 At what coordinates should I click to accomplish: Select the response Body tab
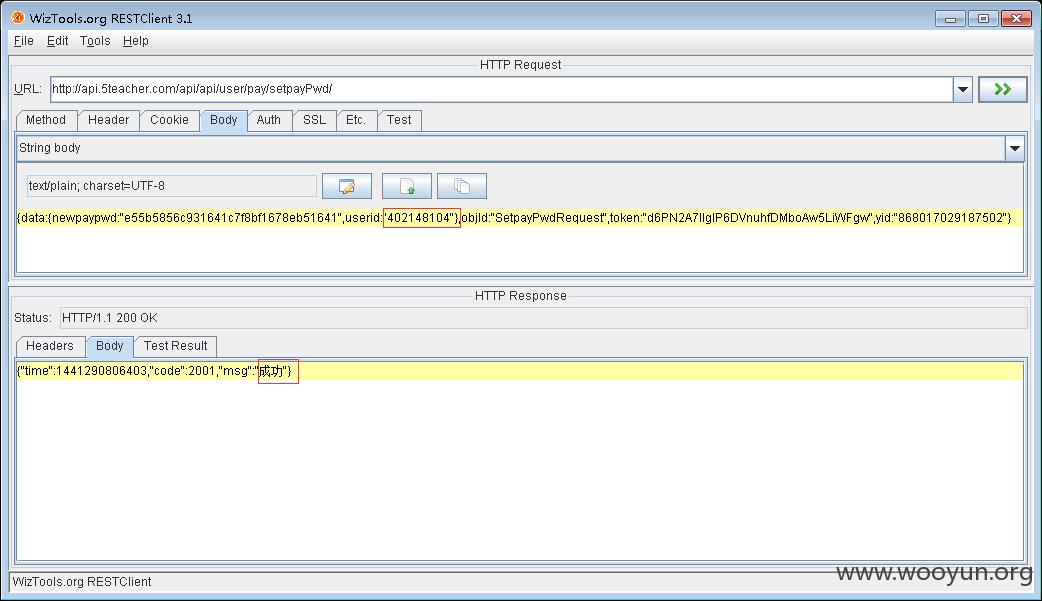(110, 346)
